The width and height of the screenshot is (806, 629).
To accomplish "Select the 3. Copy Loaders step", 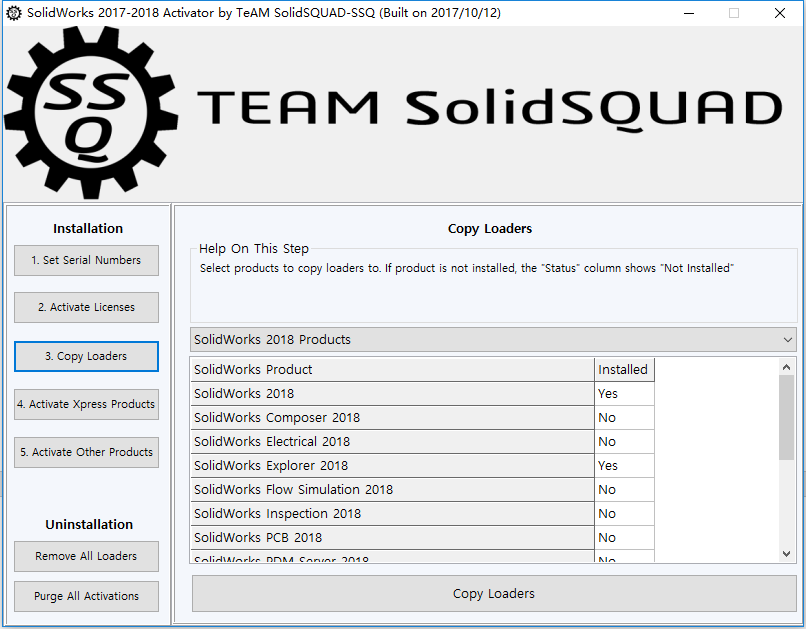I will (86, 356).
